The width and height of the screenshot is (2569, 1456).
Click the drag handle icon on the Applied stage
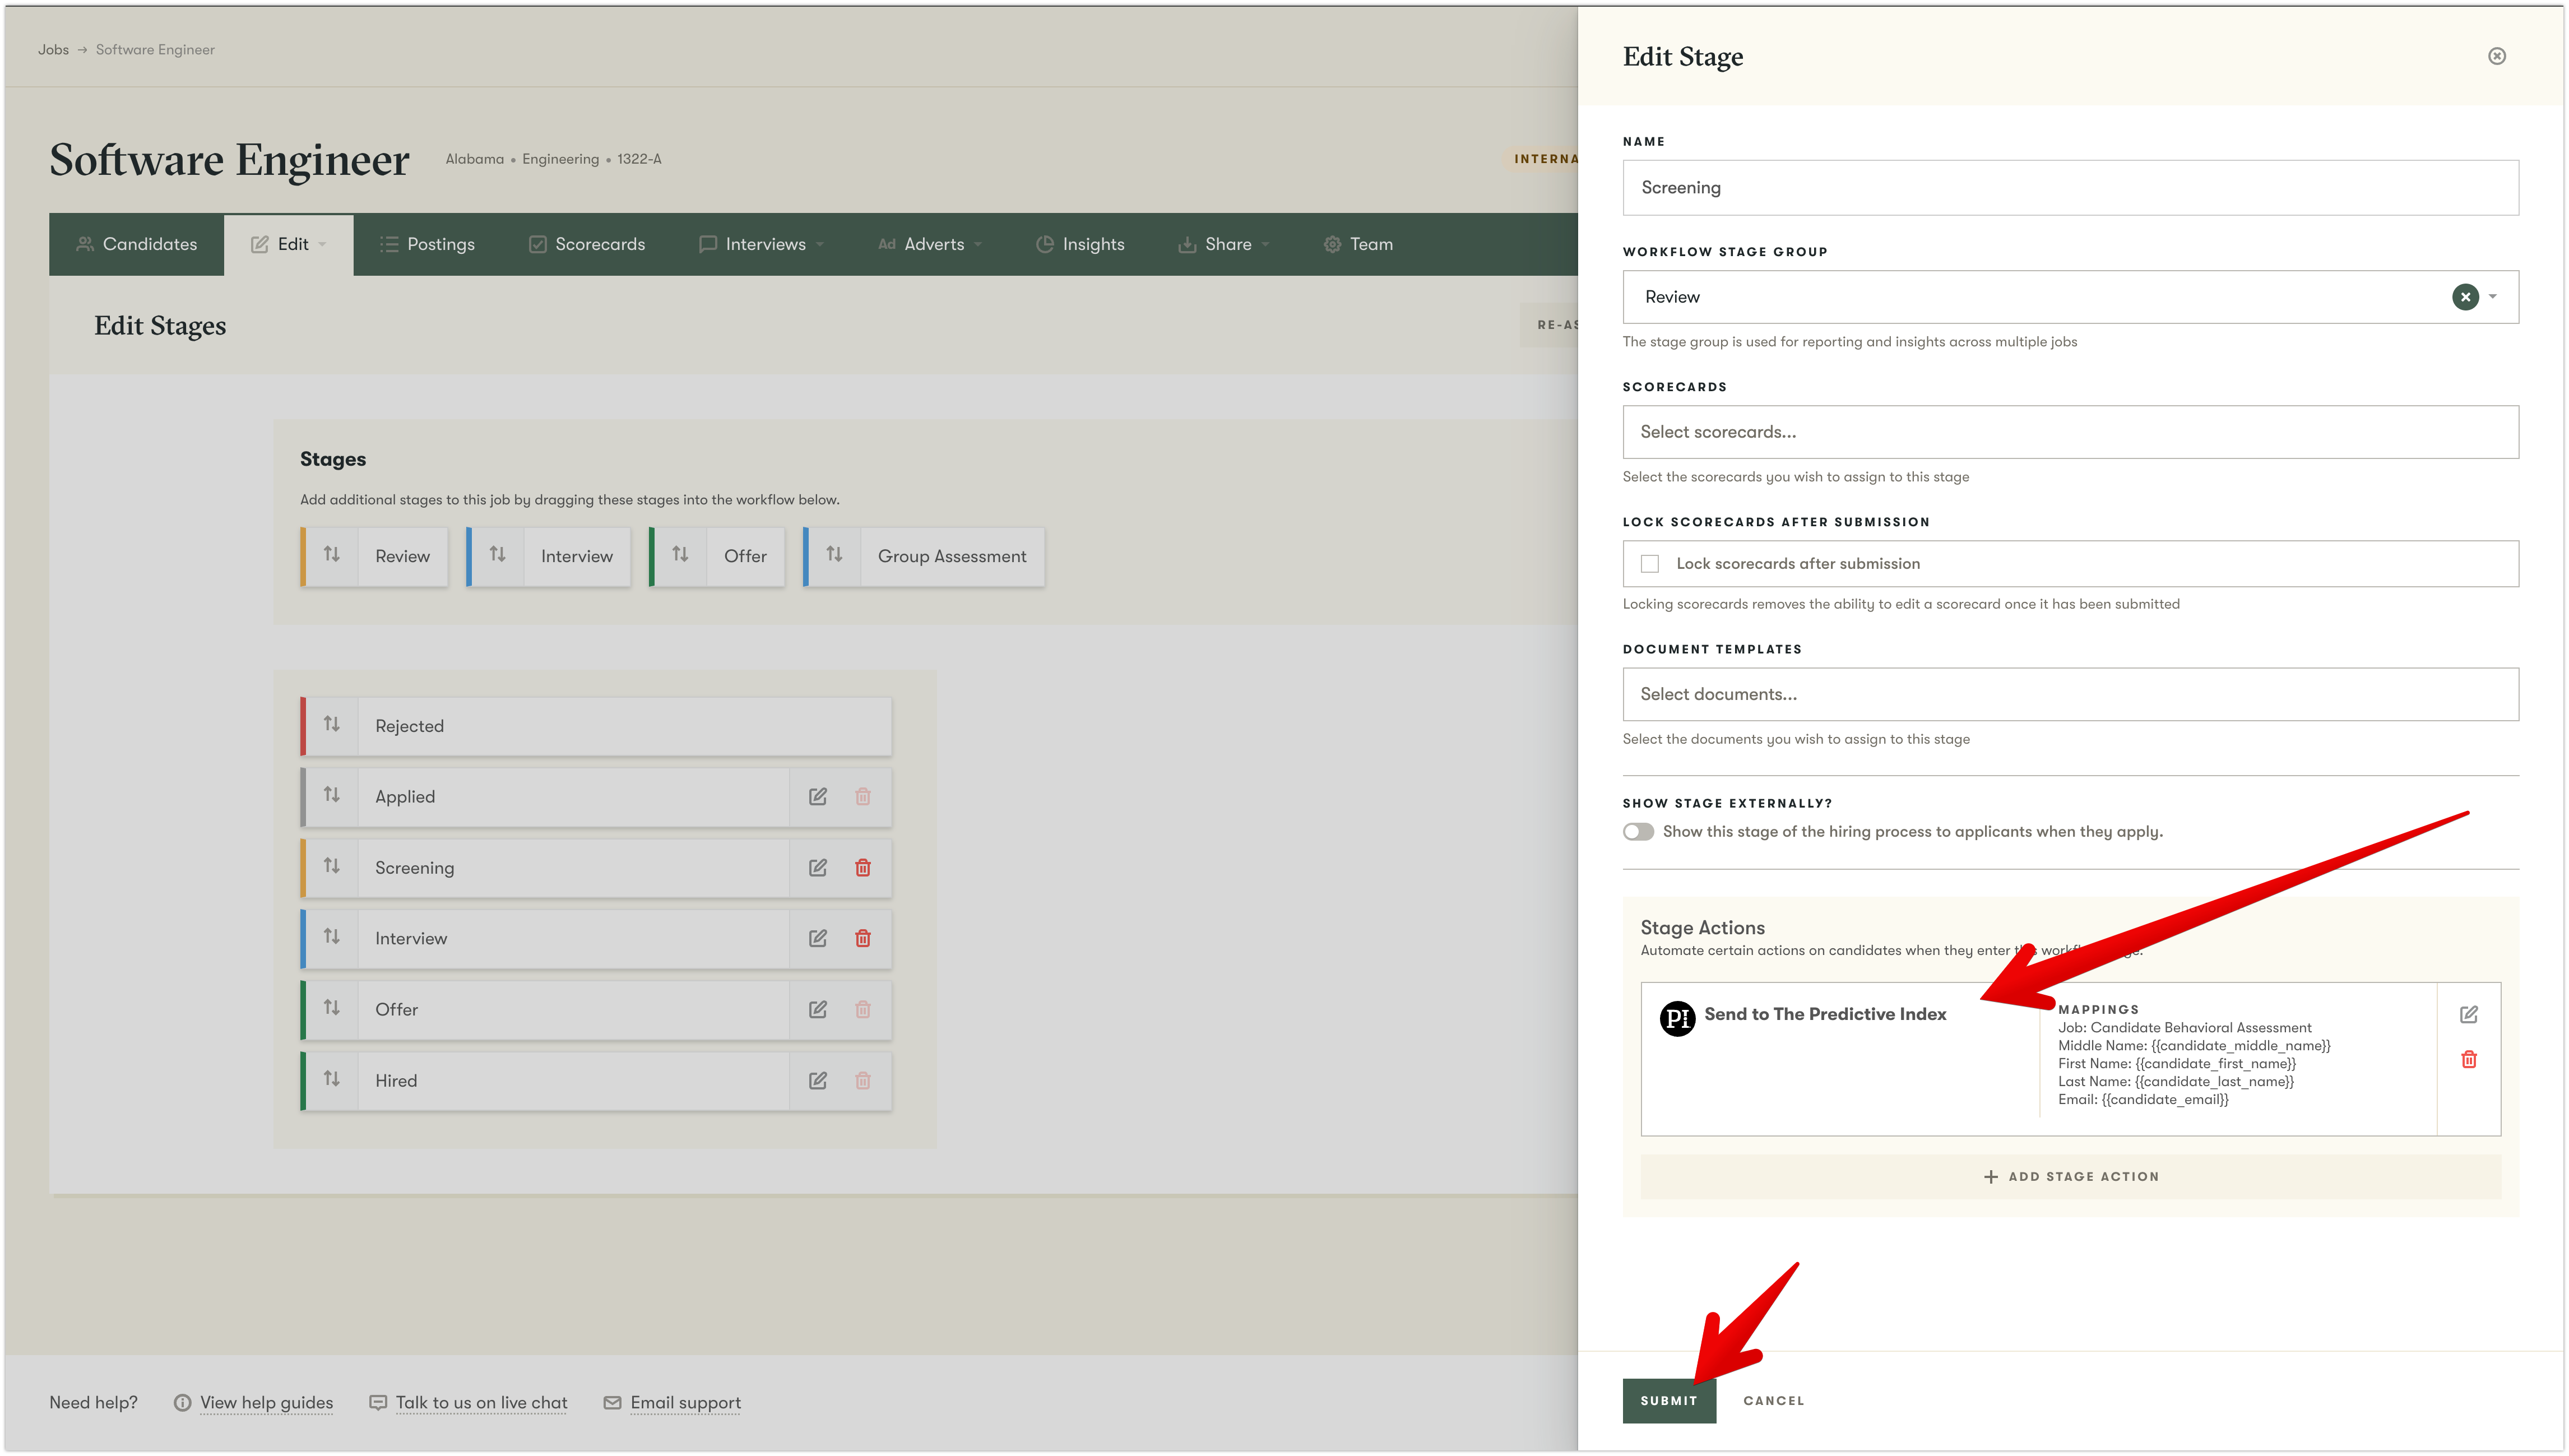(x=331, y=795)
